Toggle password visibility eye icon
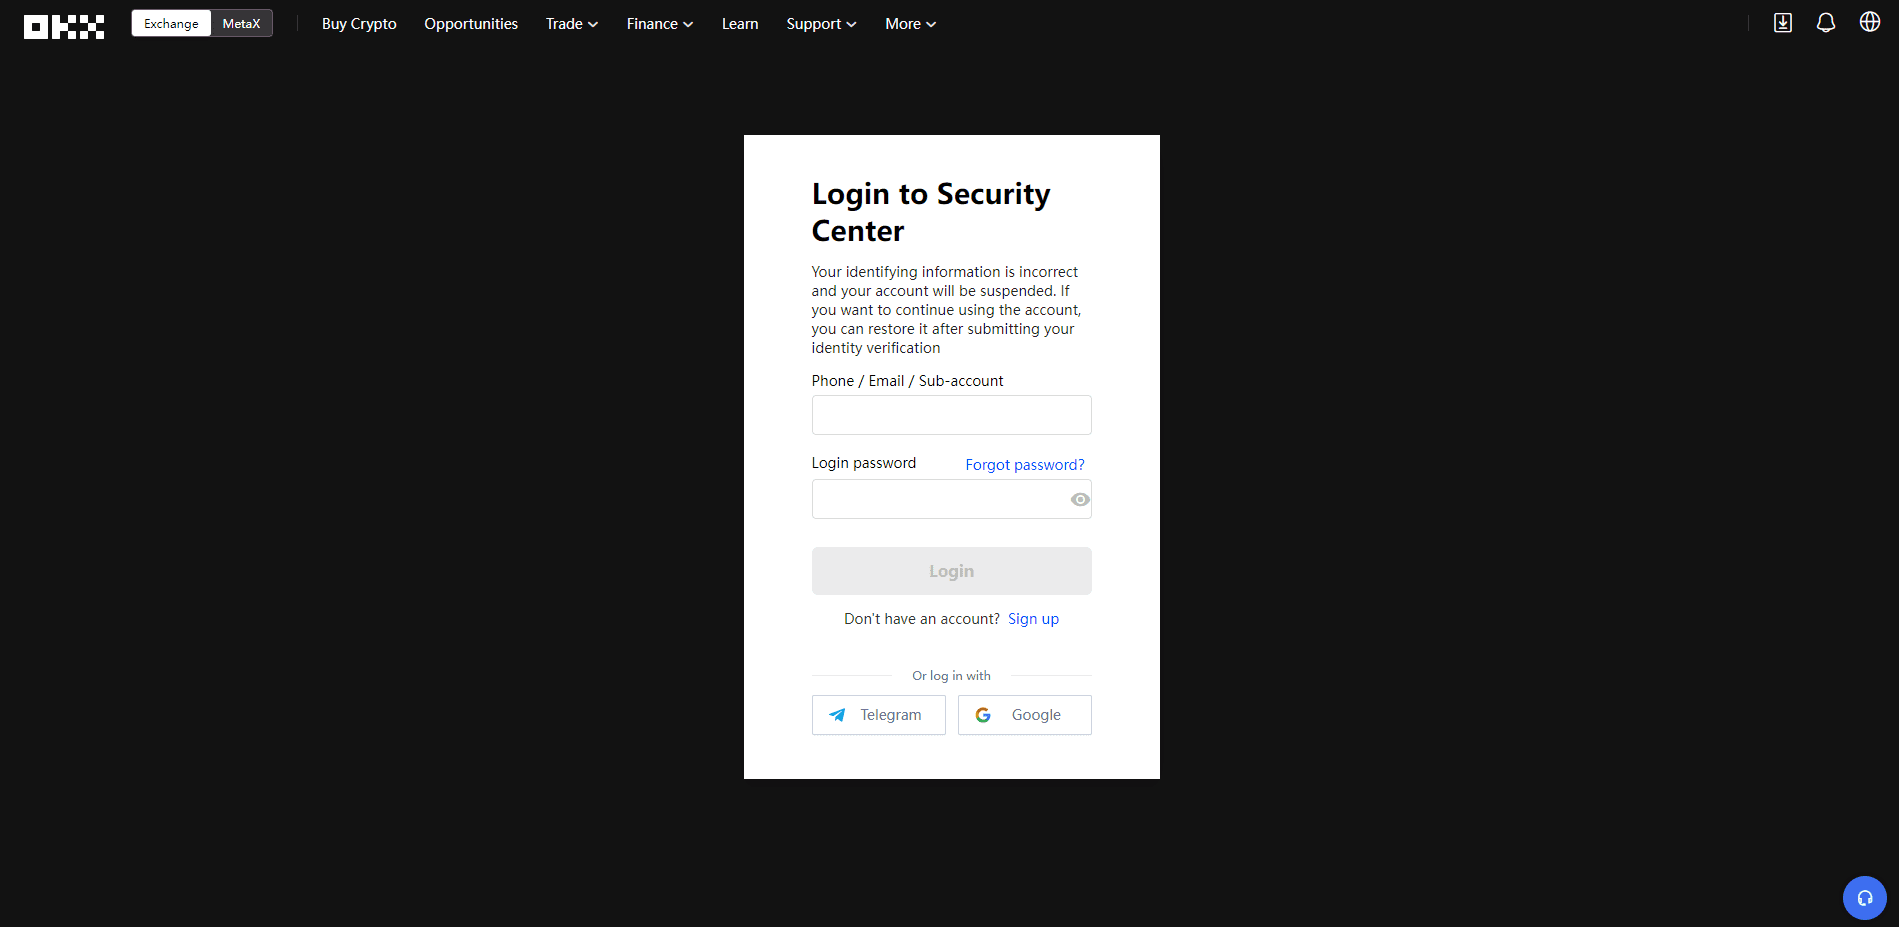Viewport: 1899px width, 927px height. pyautogui.click(x=1079, y=499)
